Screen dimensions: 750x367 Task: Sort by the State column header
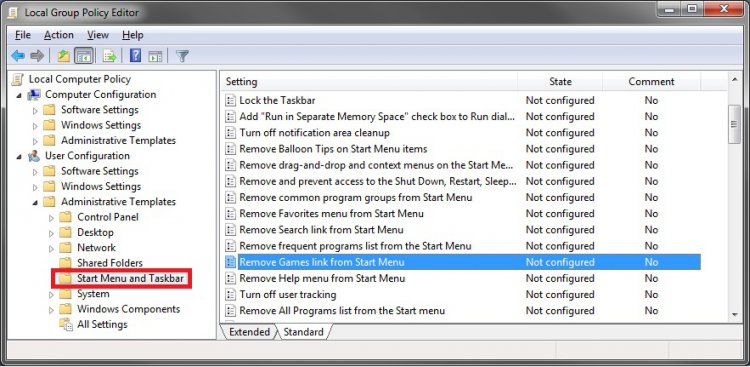pyautogui.click(x=560, y=82)
